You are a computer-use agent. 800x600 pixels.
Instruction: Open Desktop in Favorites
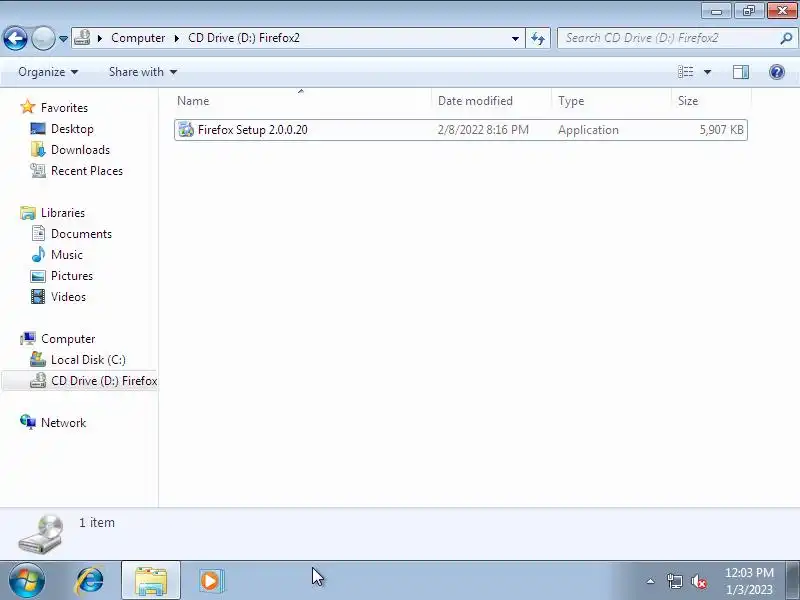72,129
